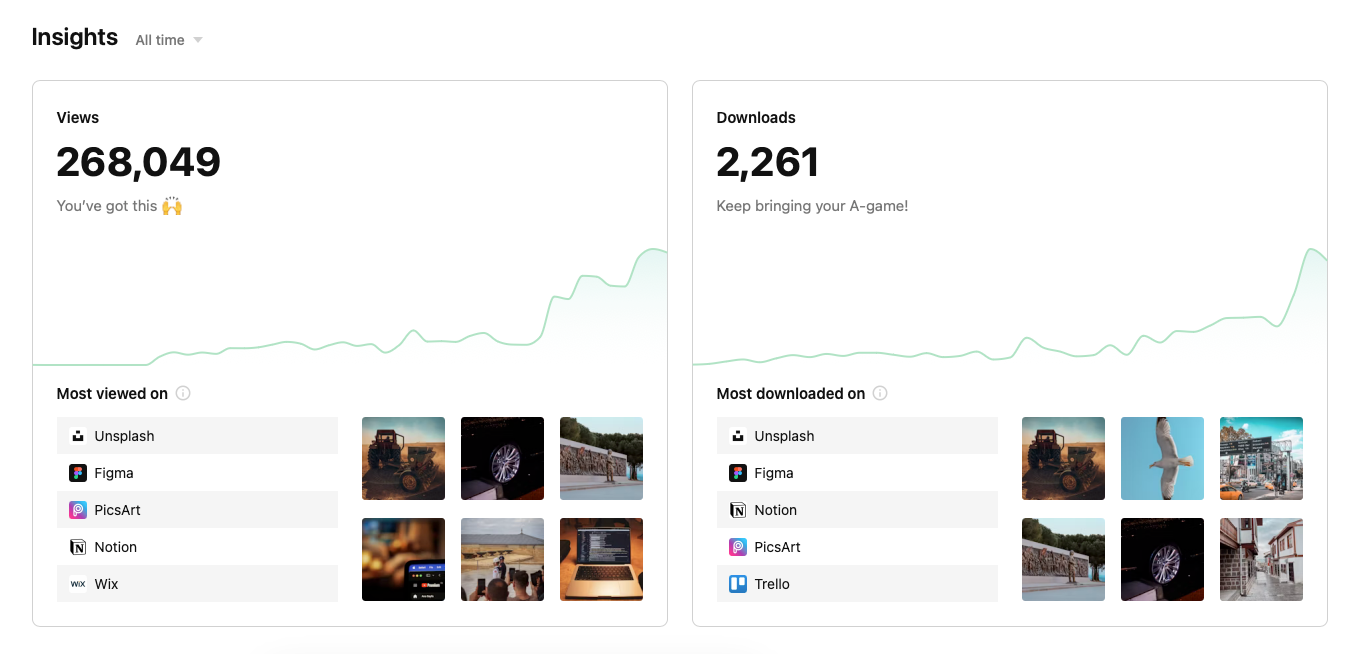Open crowd landscape photo thumbnail

pos(502,559)
